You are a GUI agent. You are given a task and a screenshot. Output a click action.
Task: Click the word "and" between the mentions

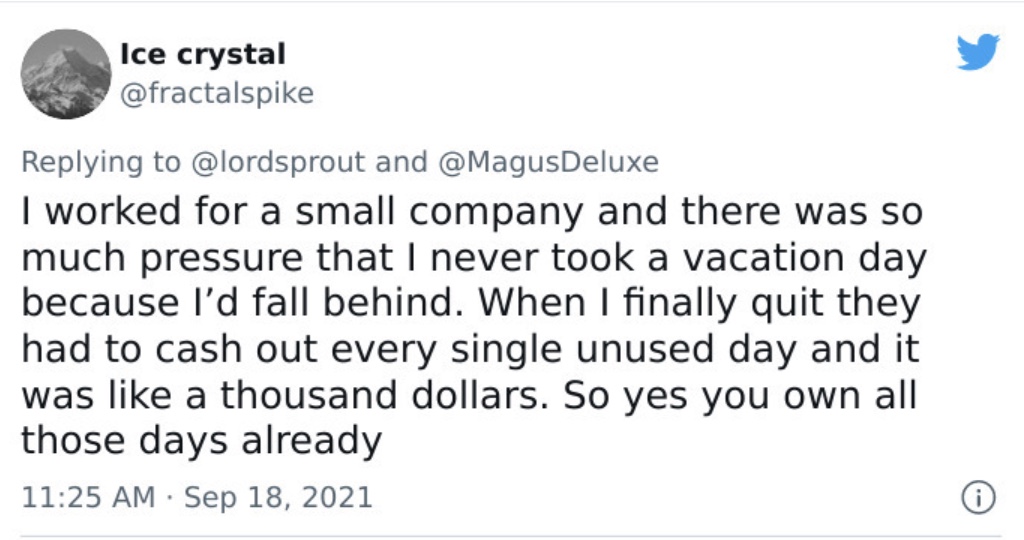coord(401,162)
